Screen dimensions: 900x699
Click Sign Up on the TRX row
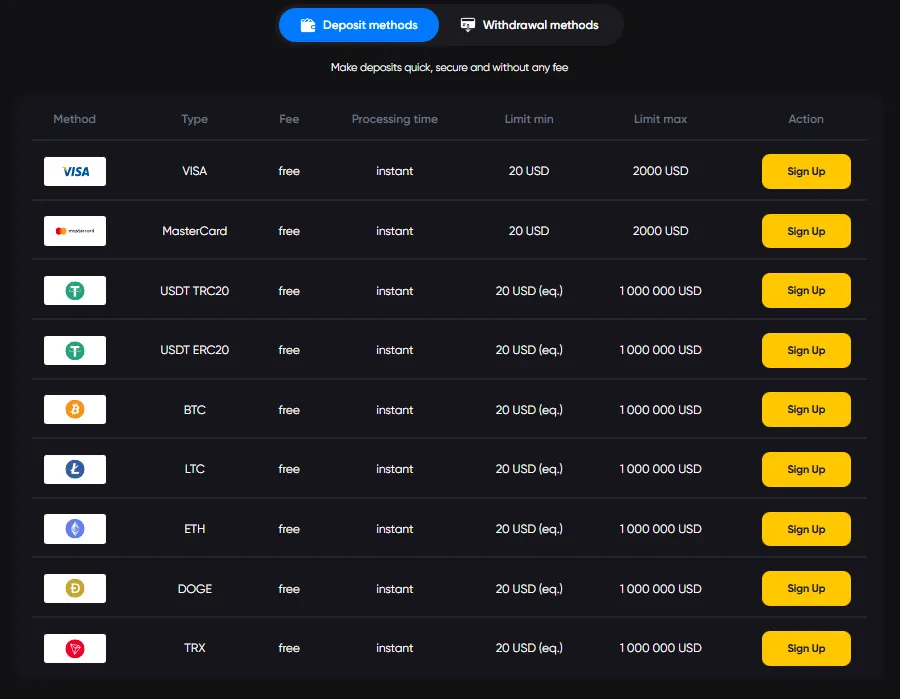coord(806,648)
